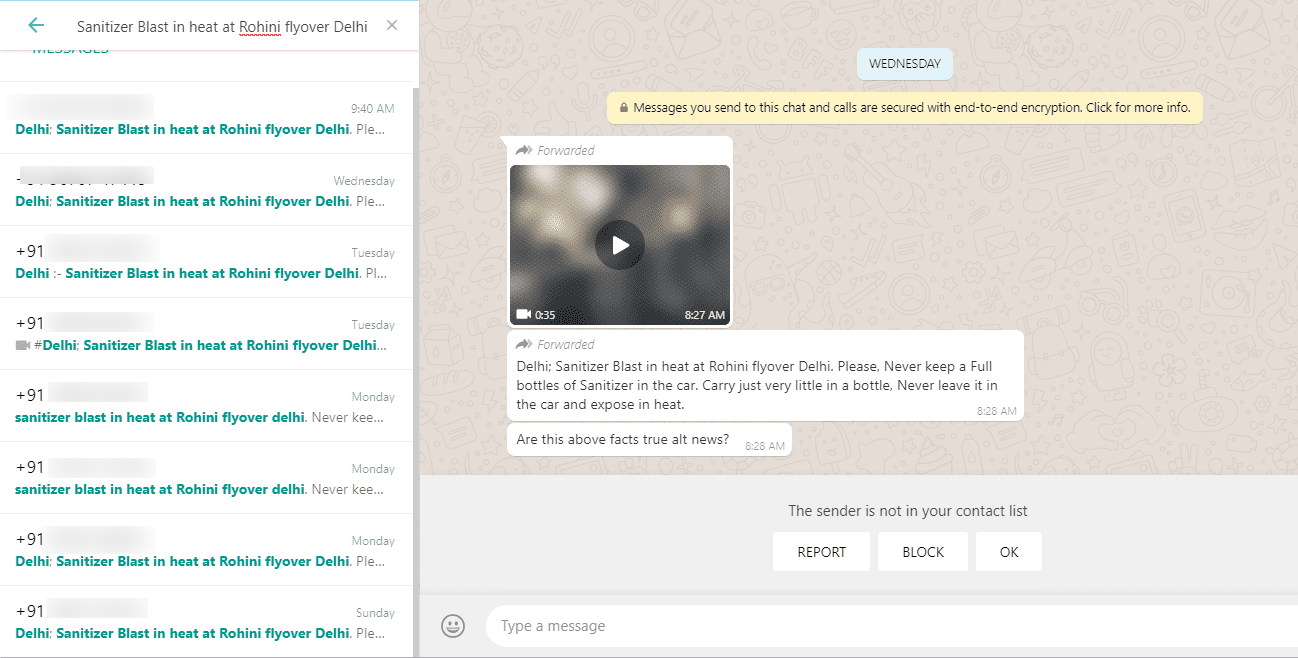Open the 9:40 AM search result
This screenshot has width=1298, height=658.
[207, 118]
